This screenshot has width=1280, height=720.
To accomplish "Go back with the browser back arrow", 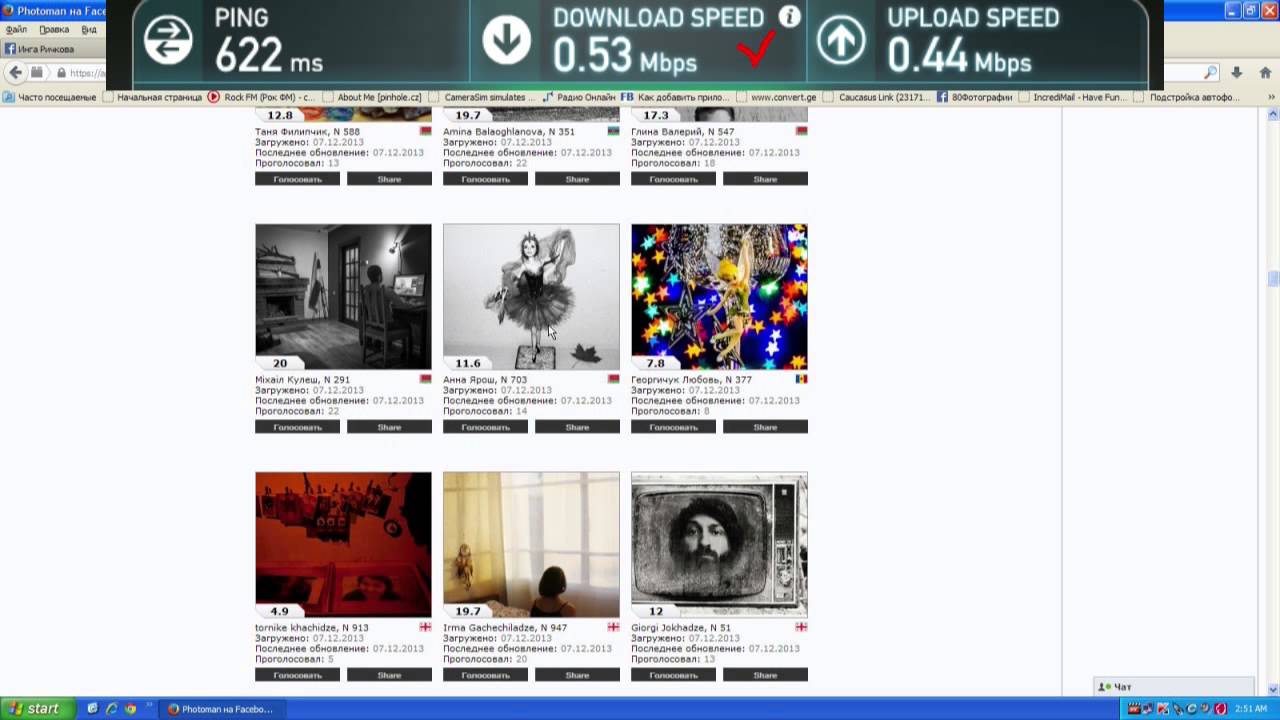I will pyautogui.click(x=15, y=73).
